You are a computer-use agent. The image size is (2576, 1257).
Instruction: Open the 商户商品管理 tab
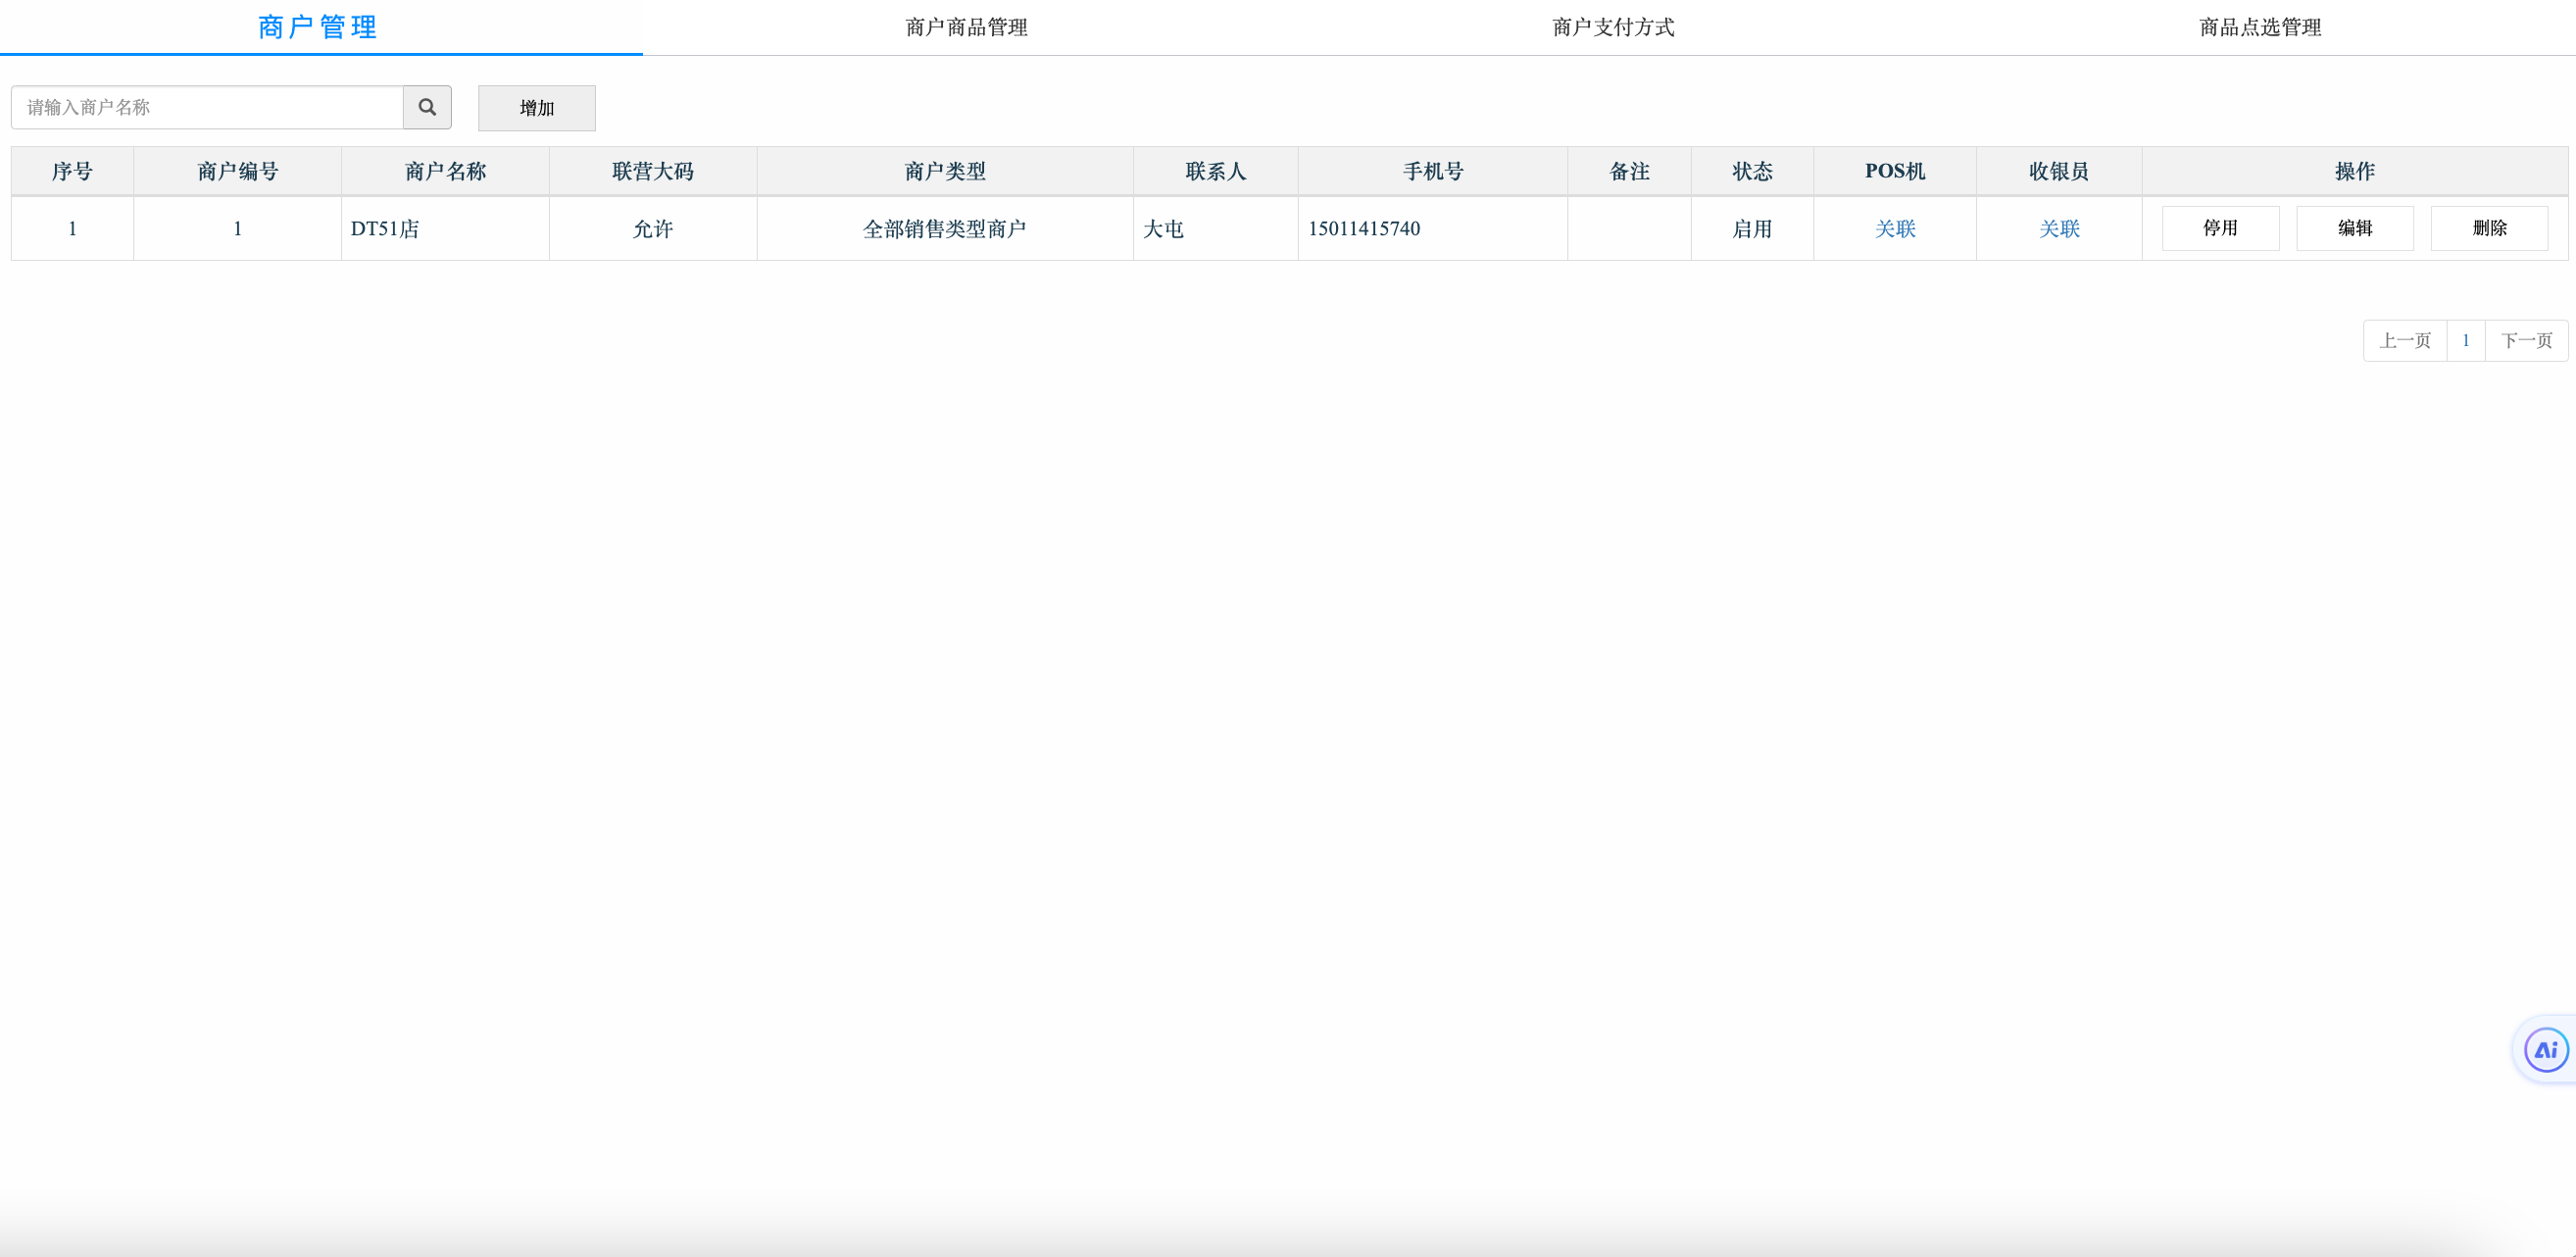[966, 27]
